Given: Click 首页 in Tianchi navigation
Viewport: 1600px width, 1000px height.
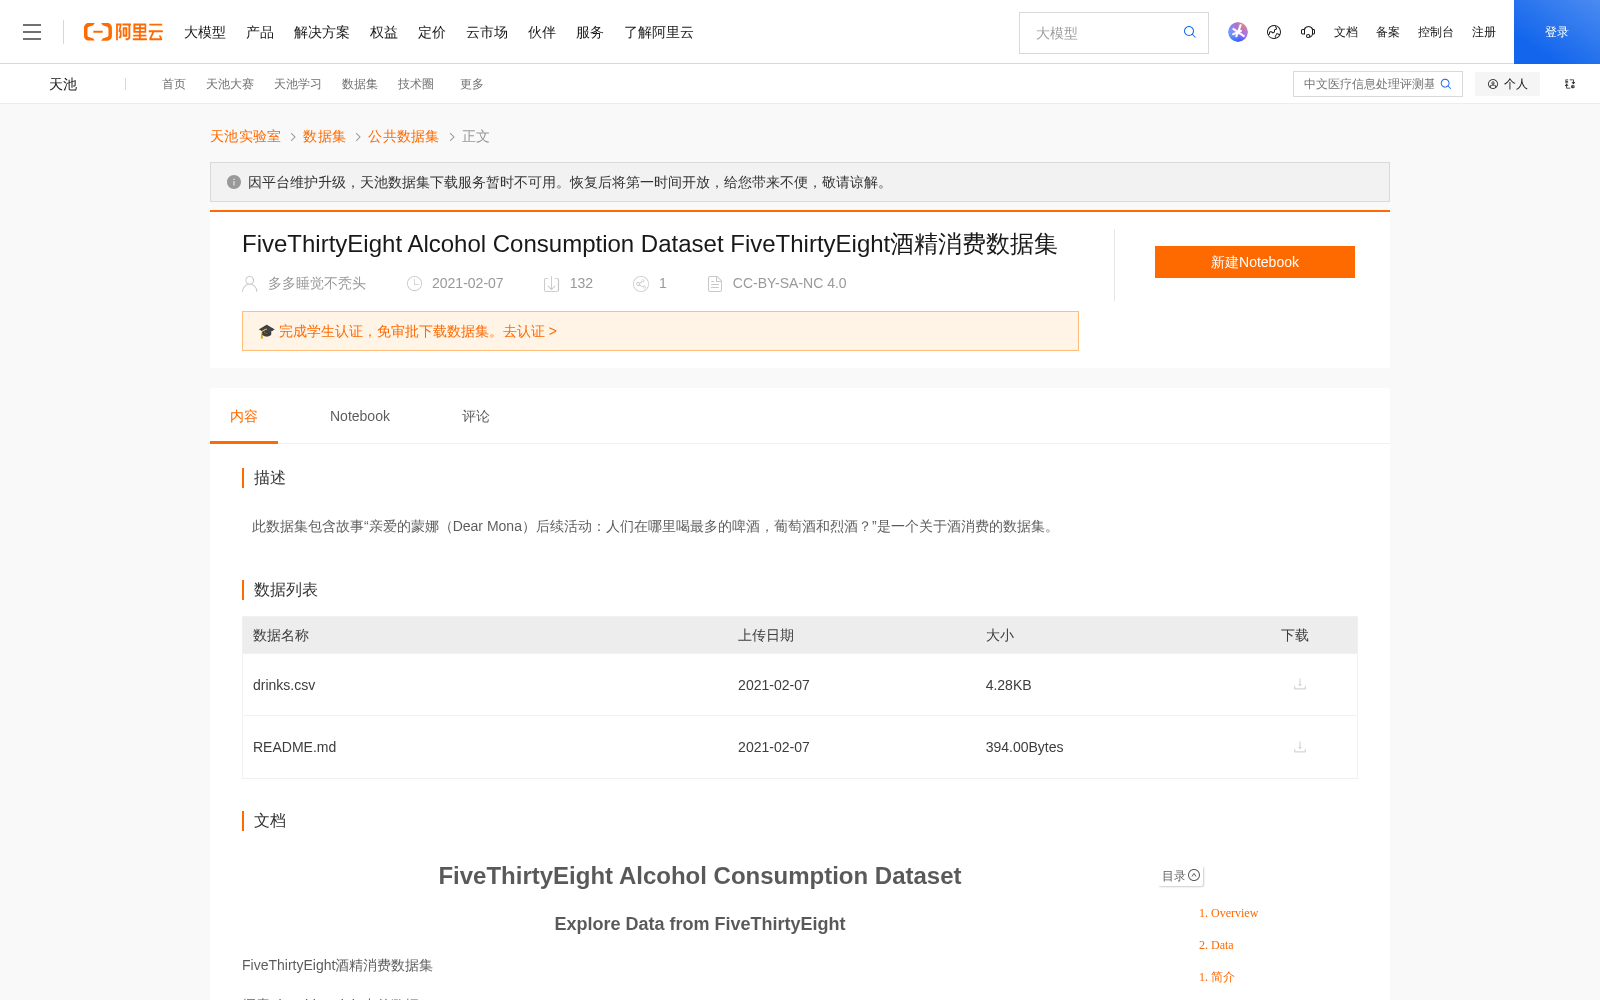Looking at the screenshot, I should tap(174, 84).
